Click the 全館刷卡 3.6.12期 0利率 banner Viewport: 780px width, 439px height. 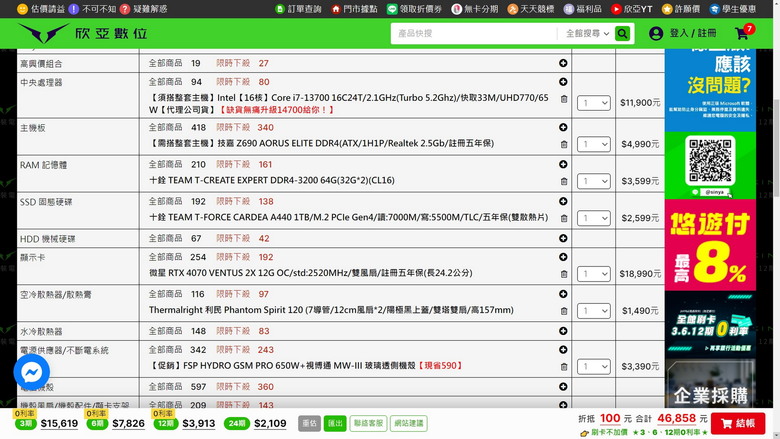coord(710,324)
